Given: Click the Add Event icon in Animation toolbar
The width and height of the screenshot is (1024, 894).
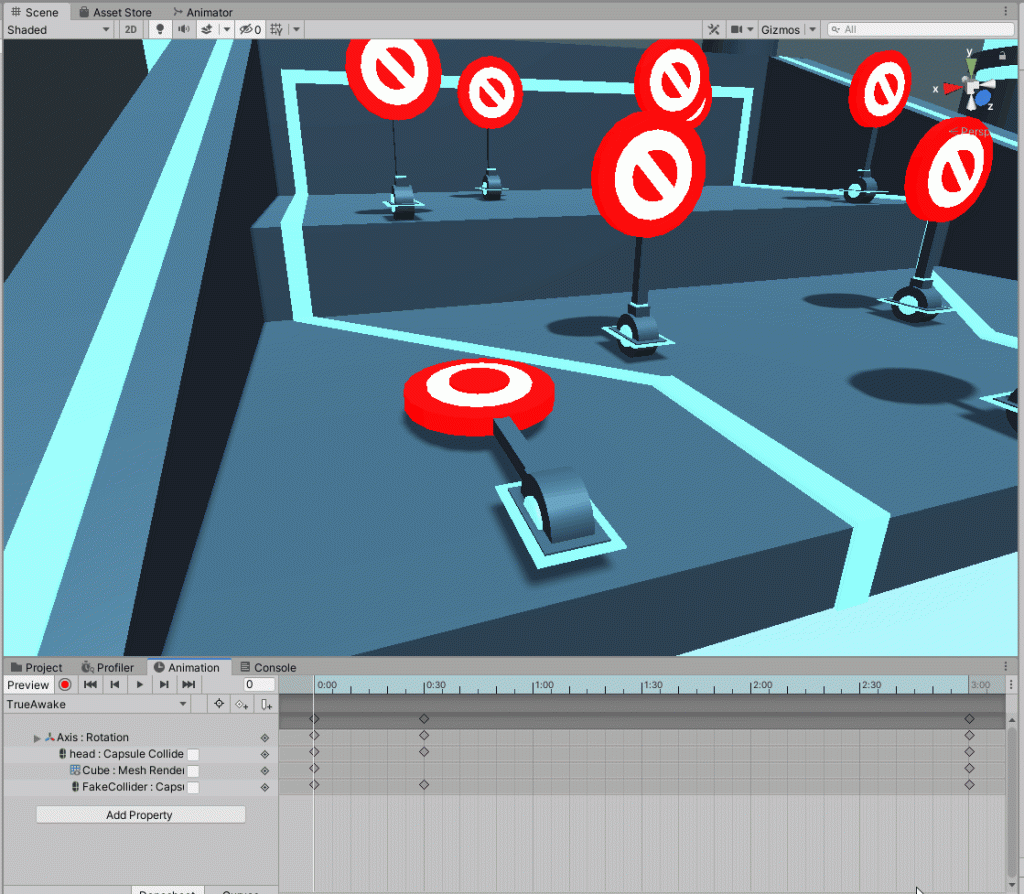Looking at the screenshot, I should [x=265, y=703].
